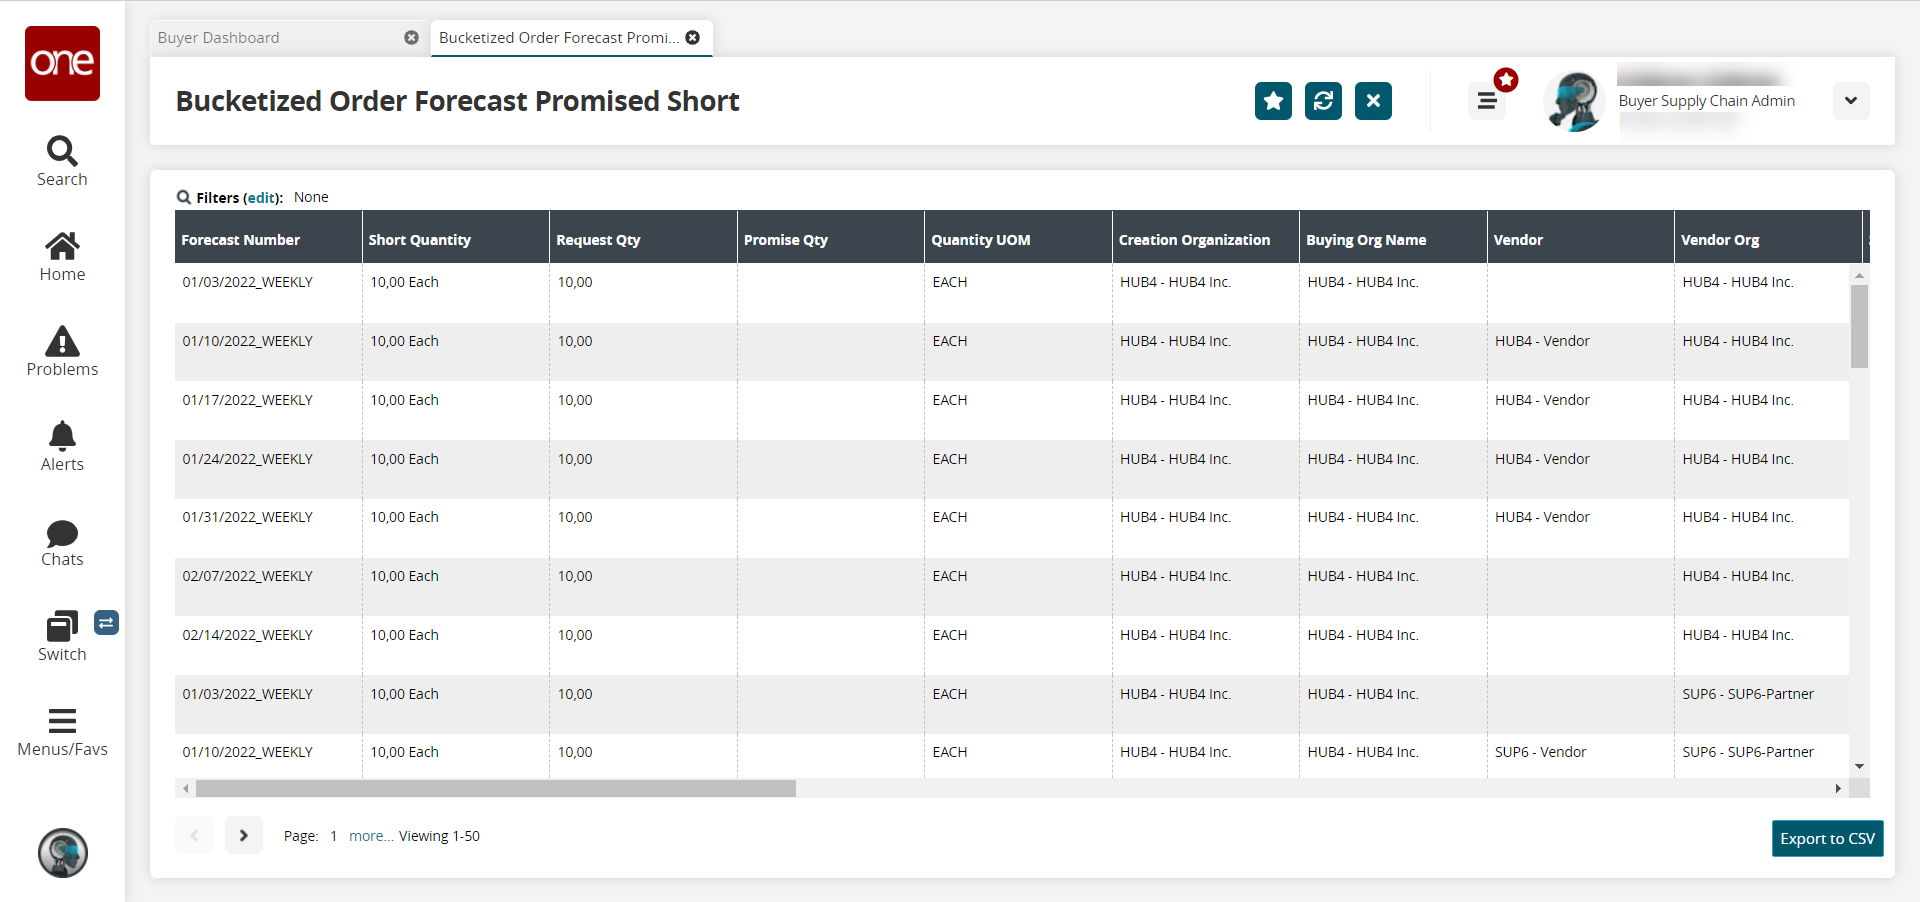Open the notifications list menu icon

coord(1487,101)
